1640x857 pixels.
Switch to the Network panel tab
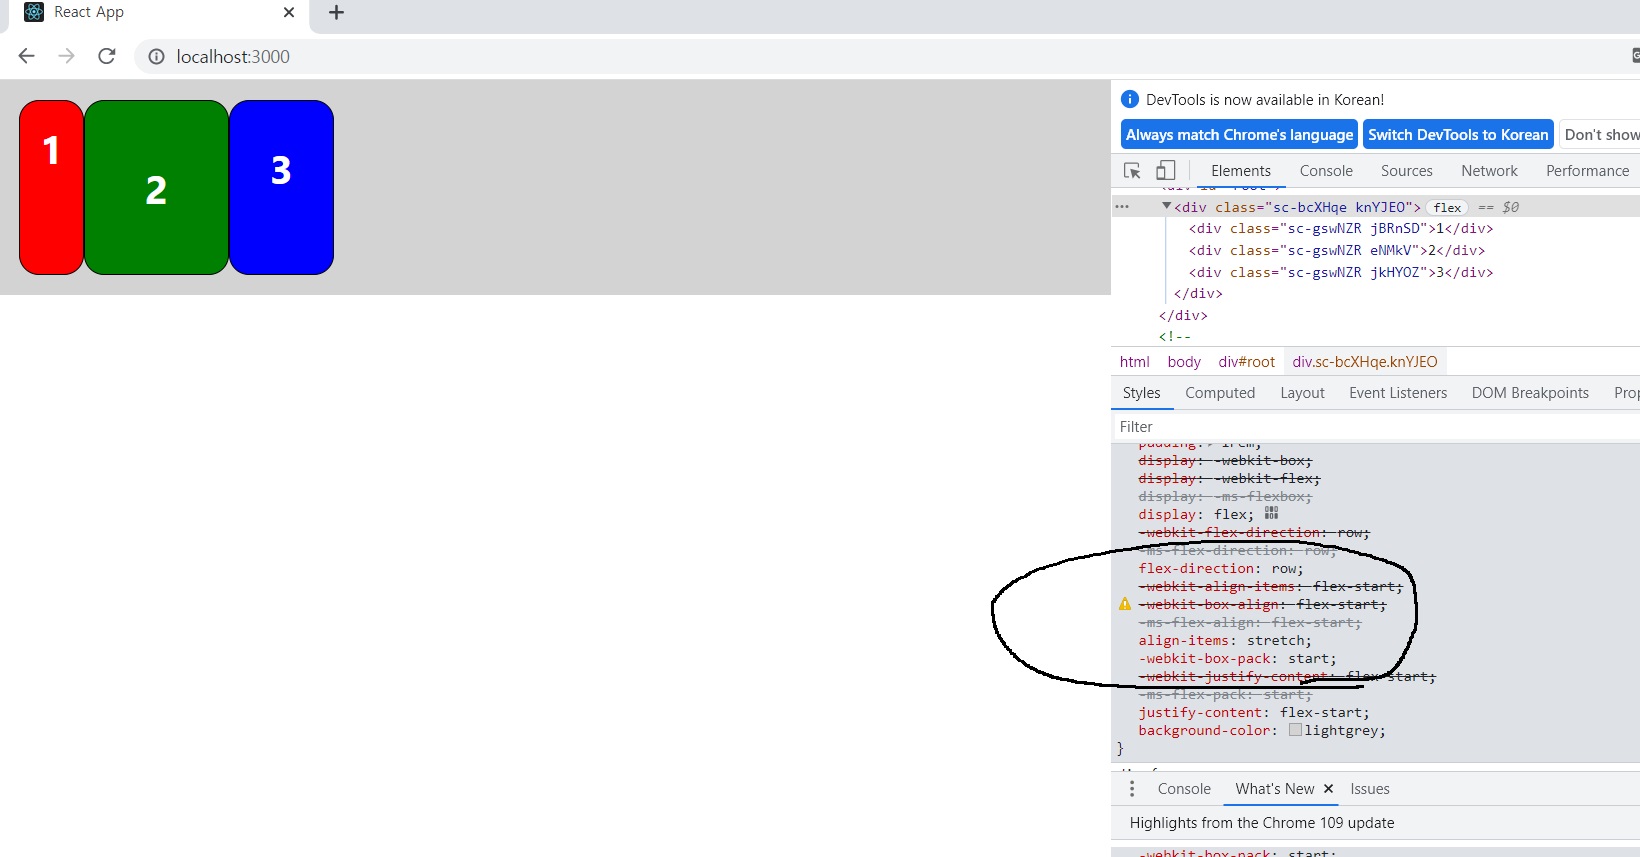click(1489, 171)
